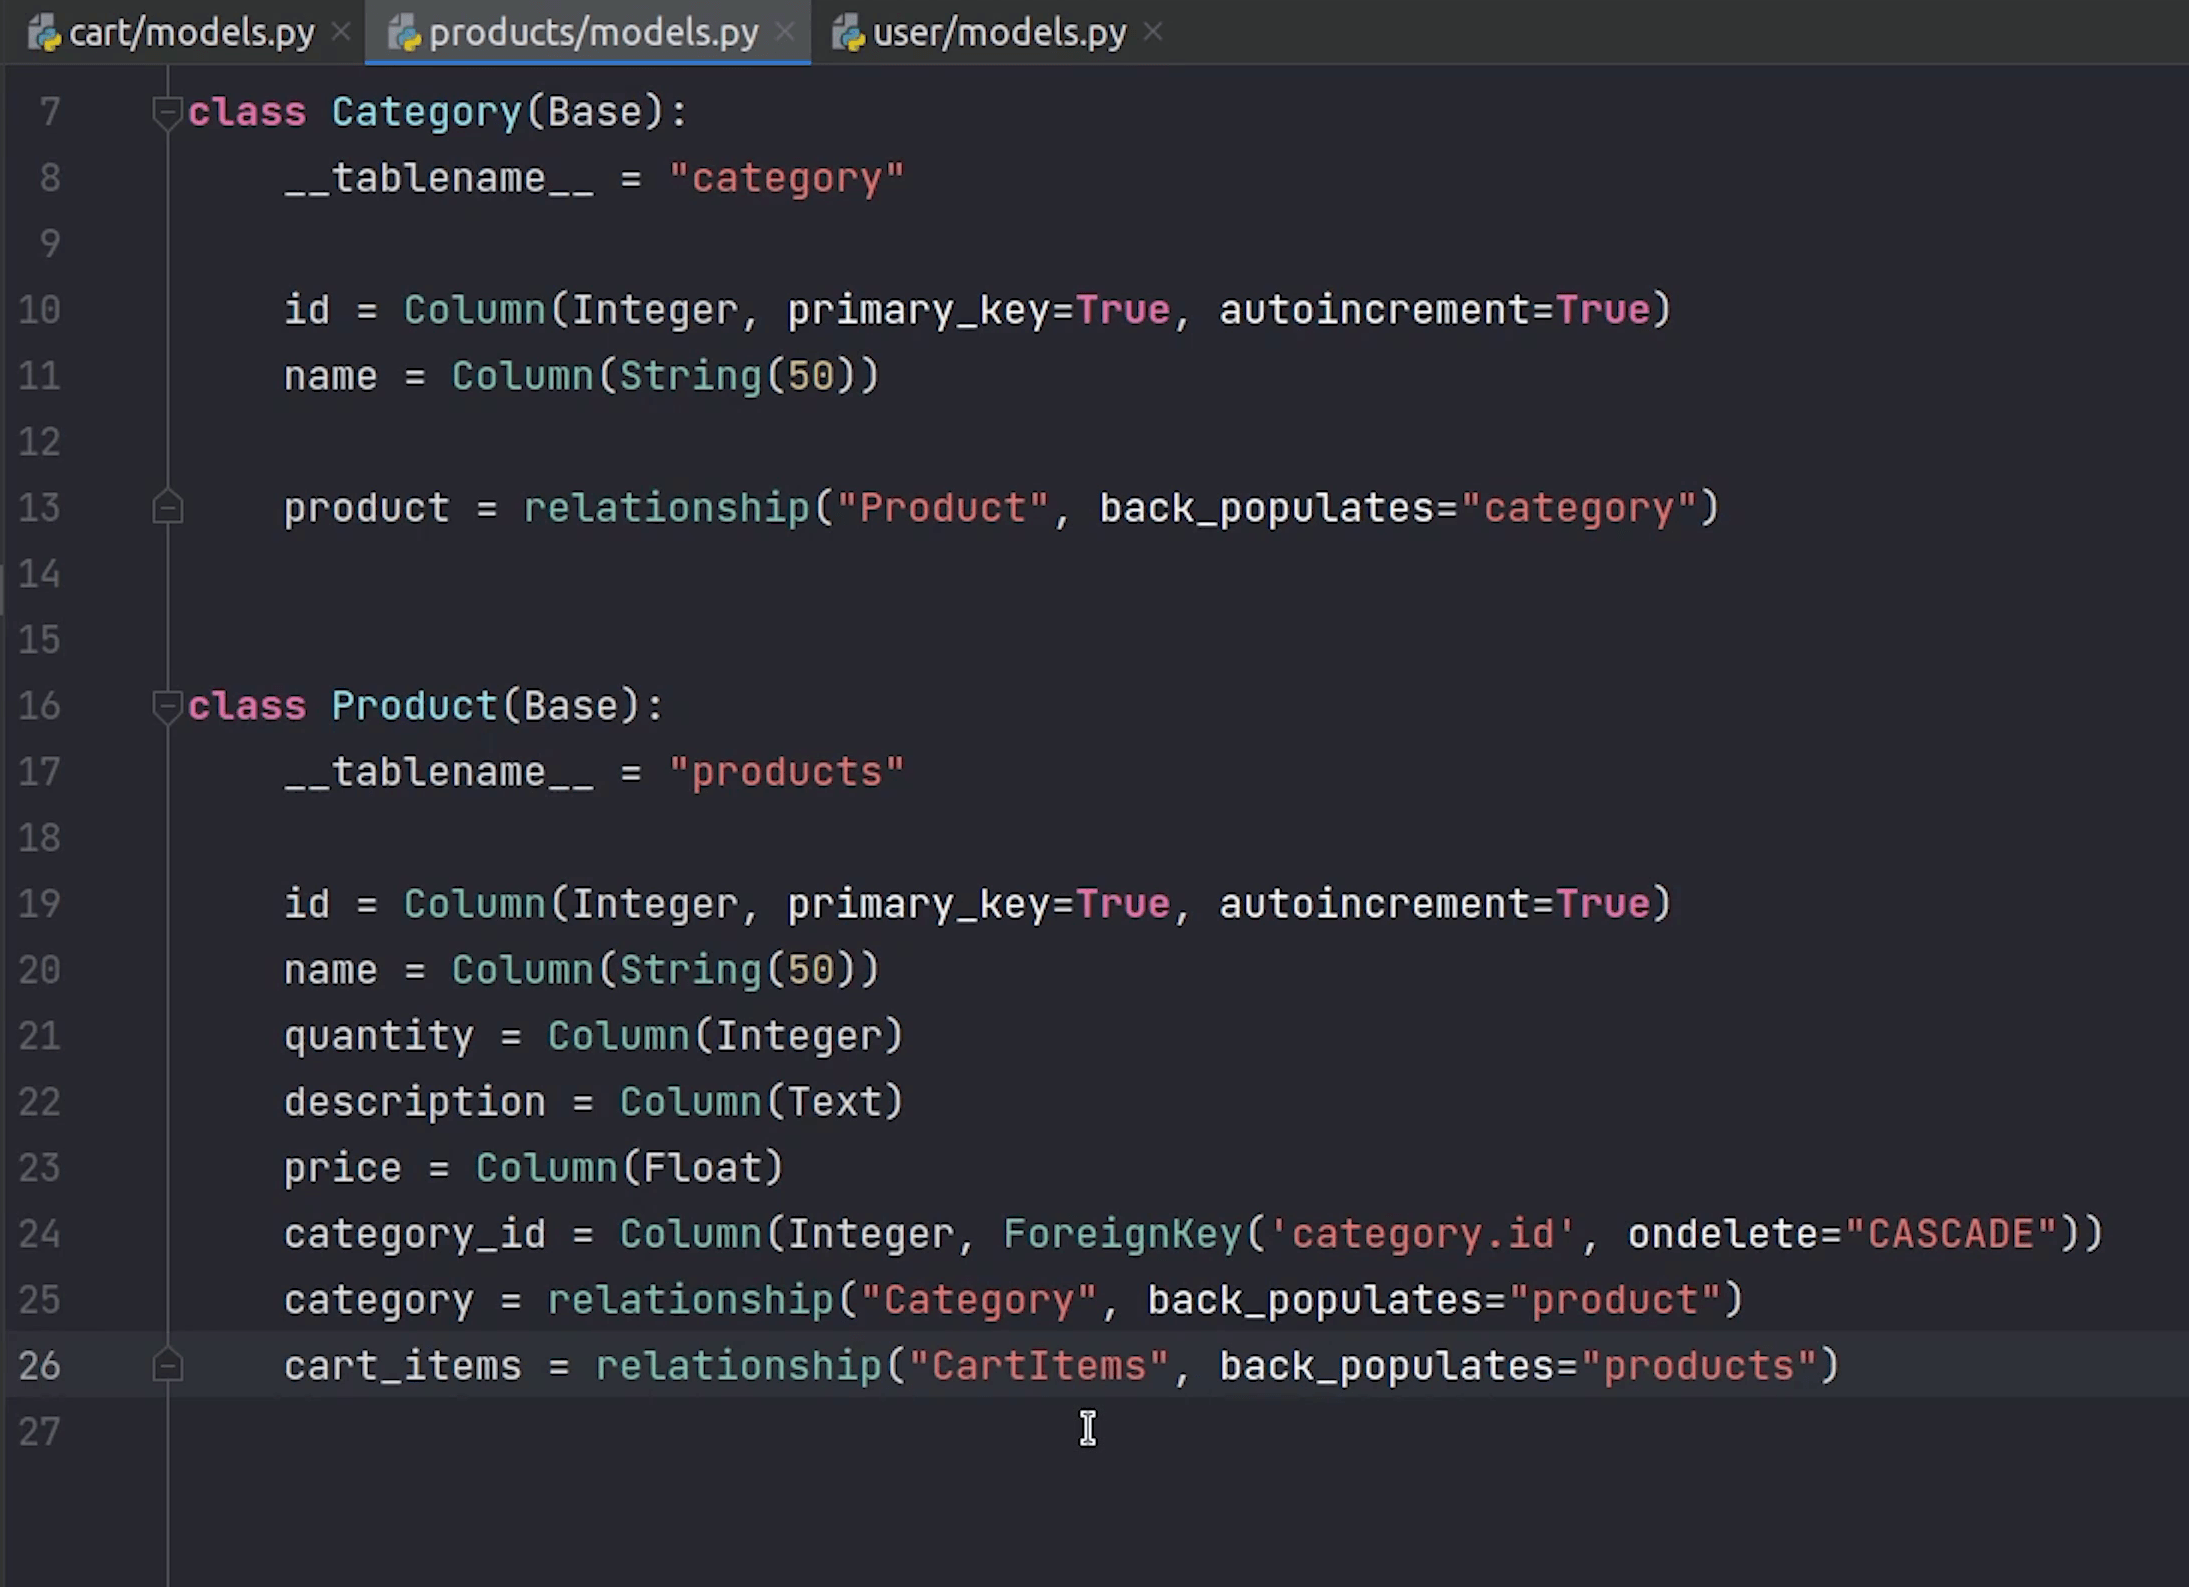
Task: Click the "CartItems" string on line 26
Action: coord(1039,1366)
